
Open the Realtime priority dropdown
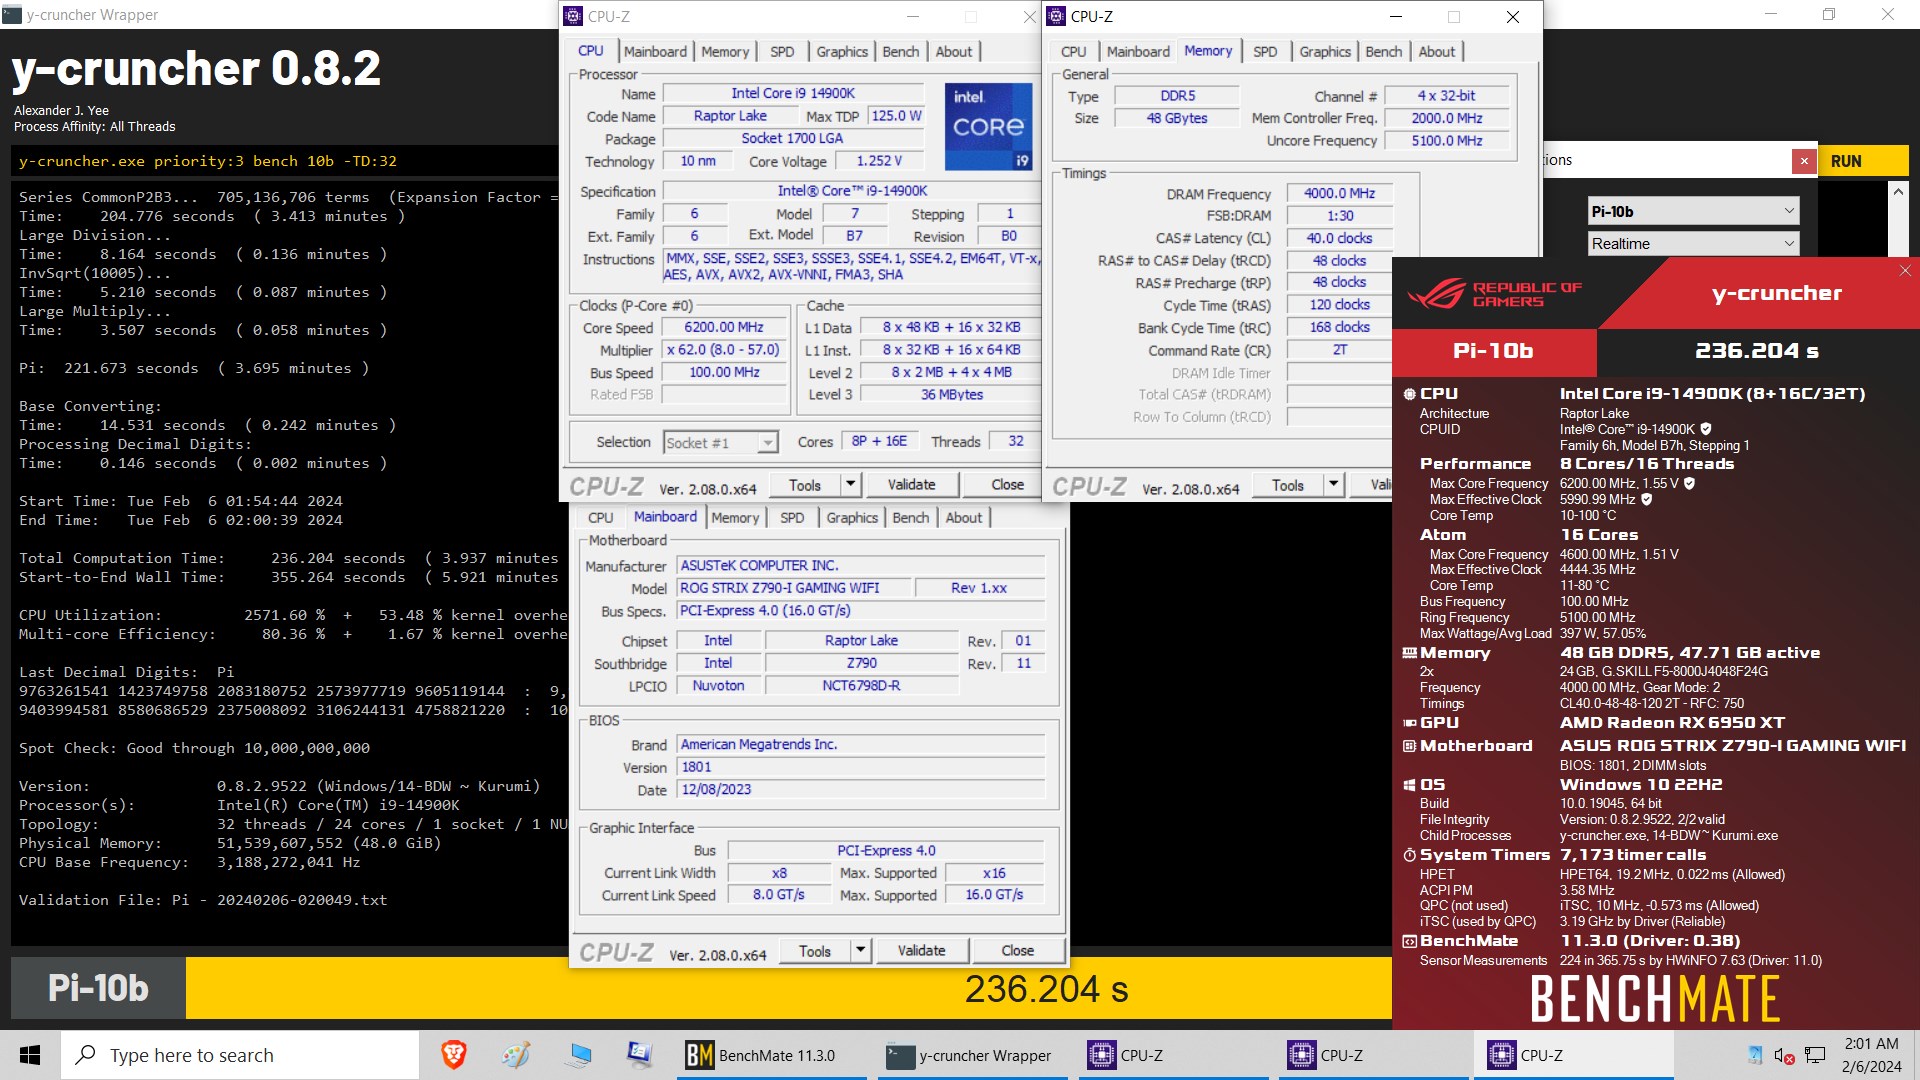1694,243
